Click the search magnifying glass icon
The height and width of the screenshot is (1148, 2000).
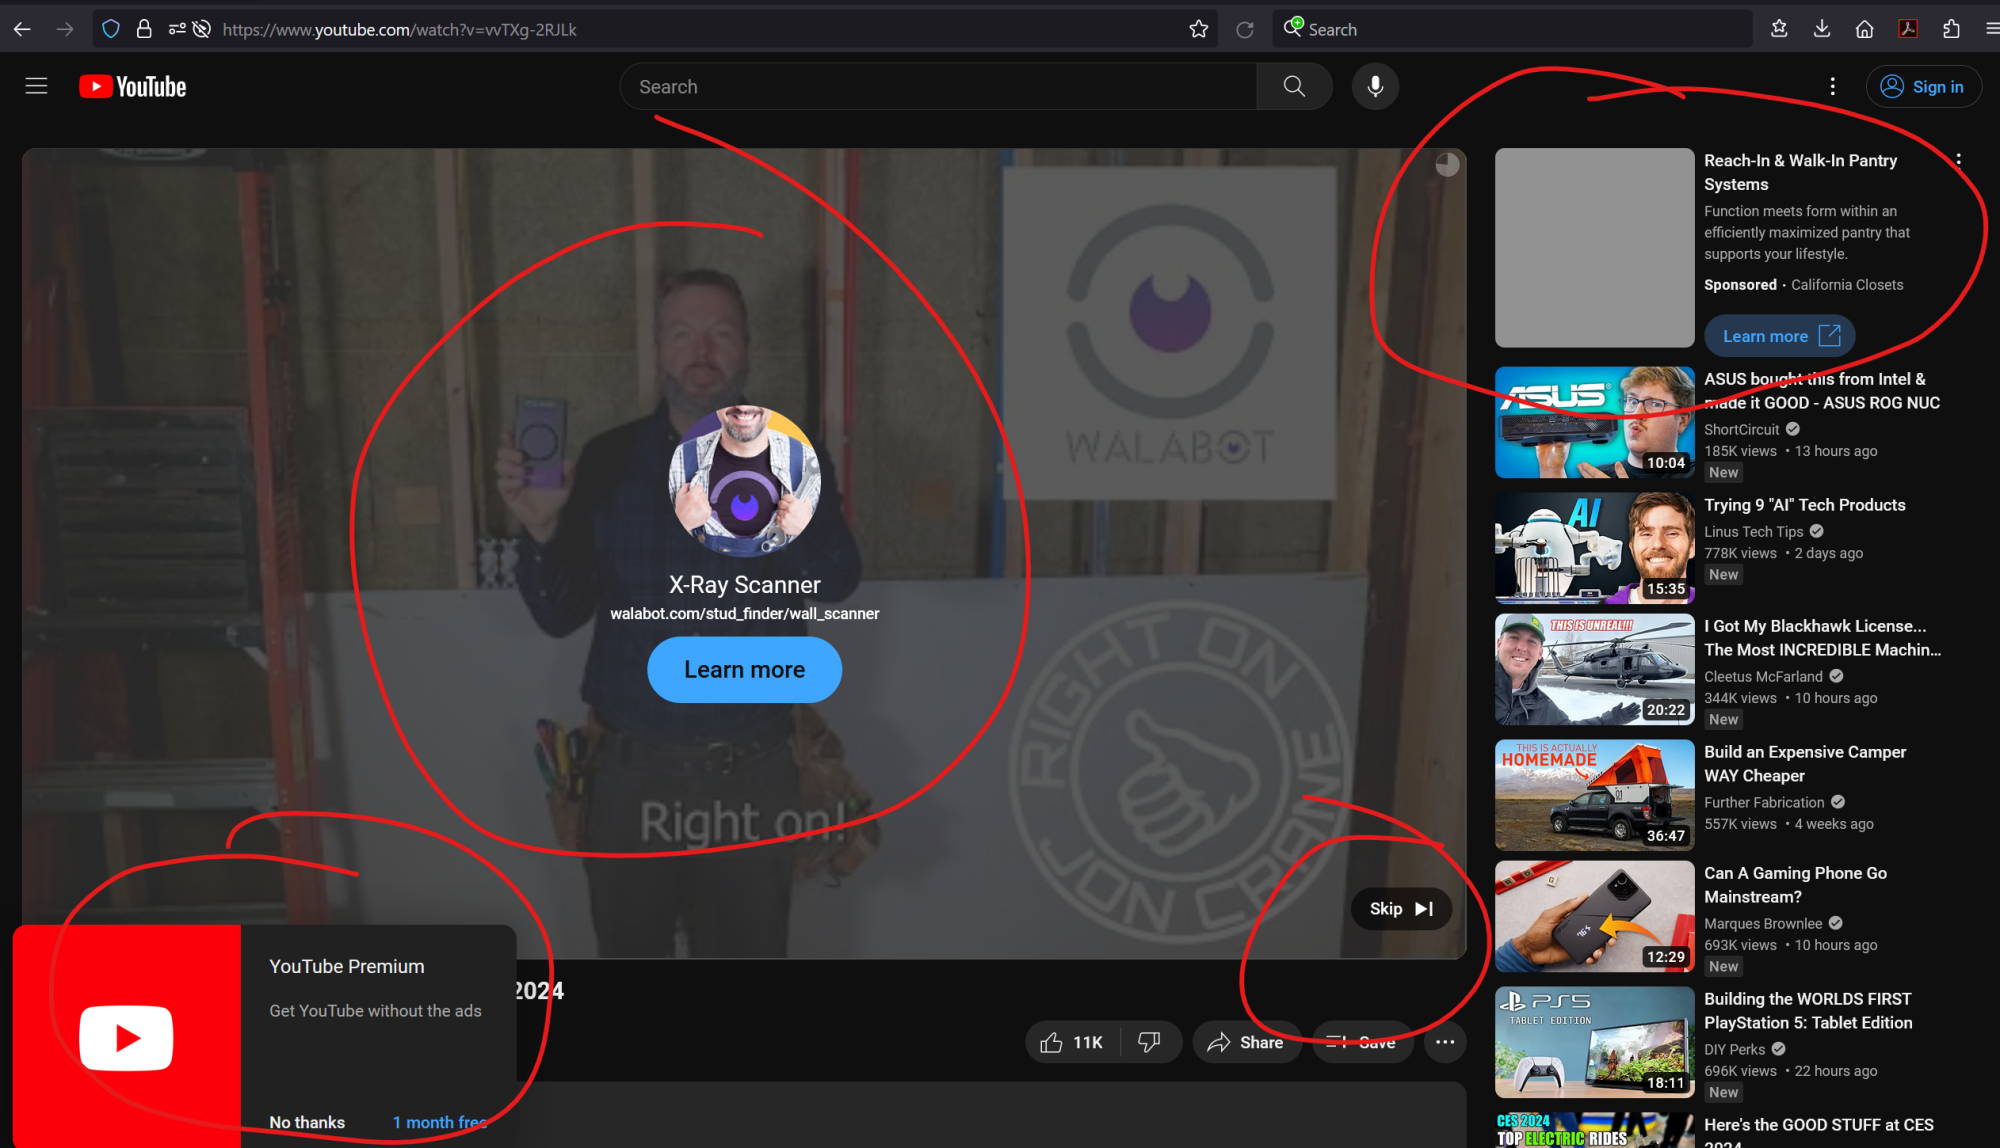1294,86
